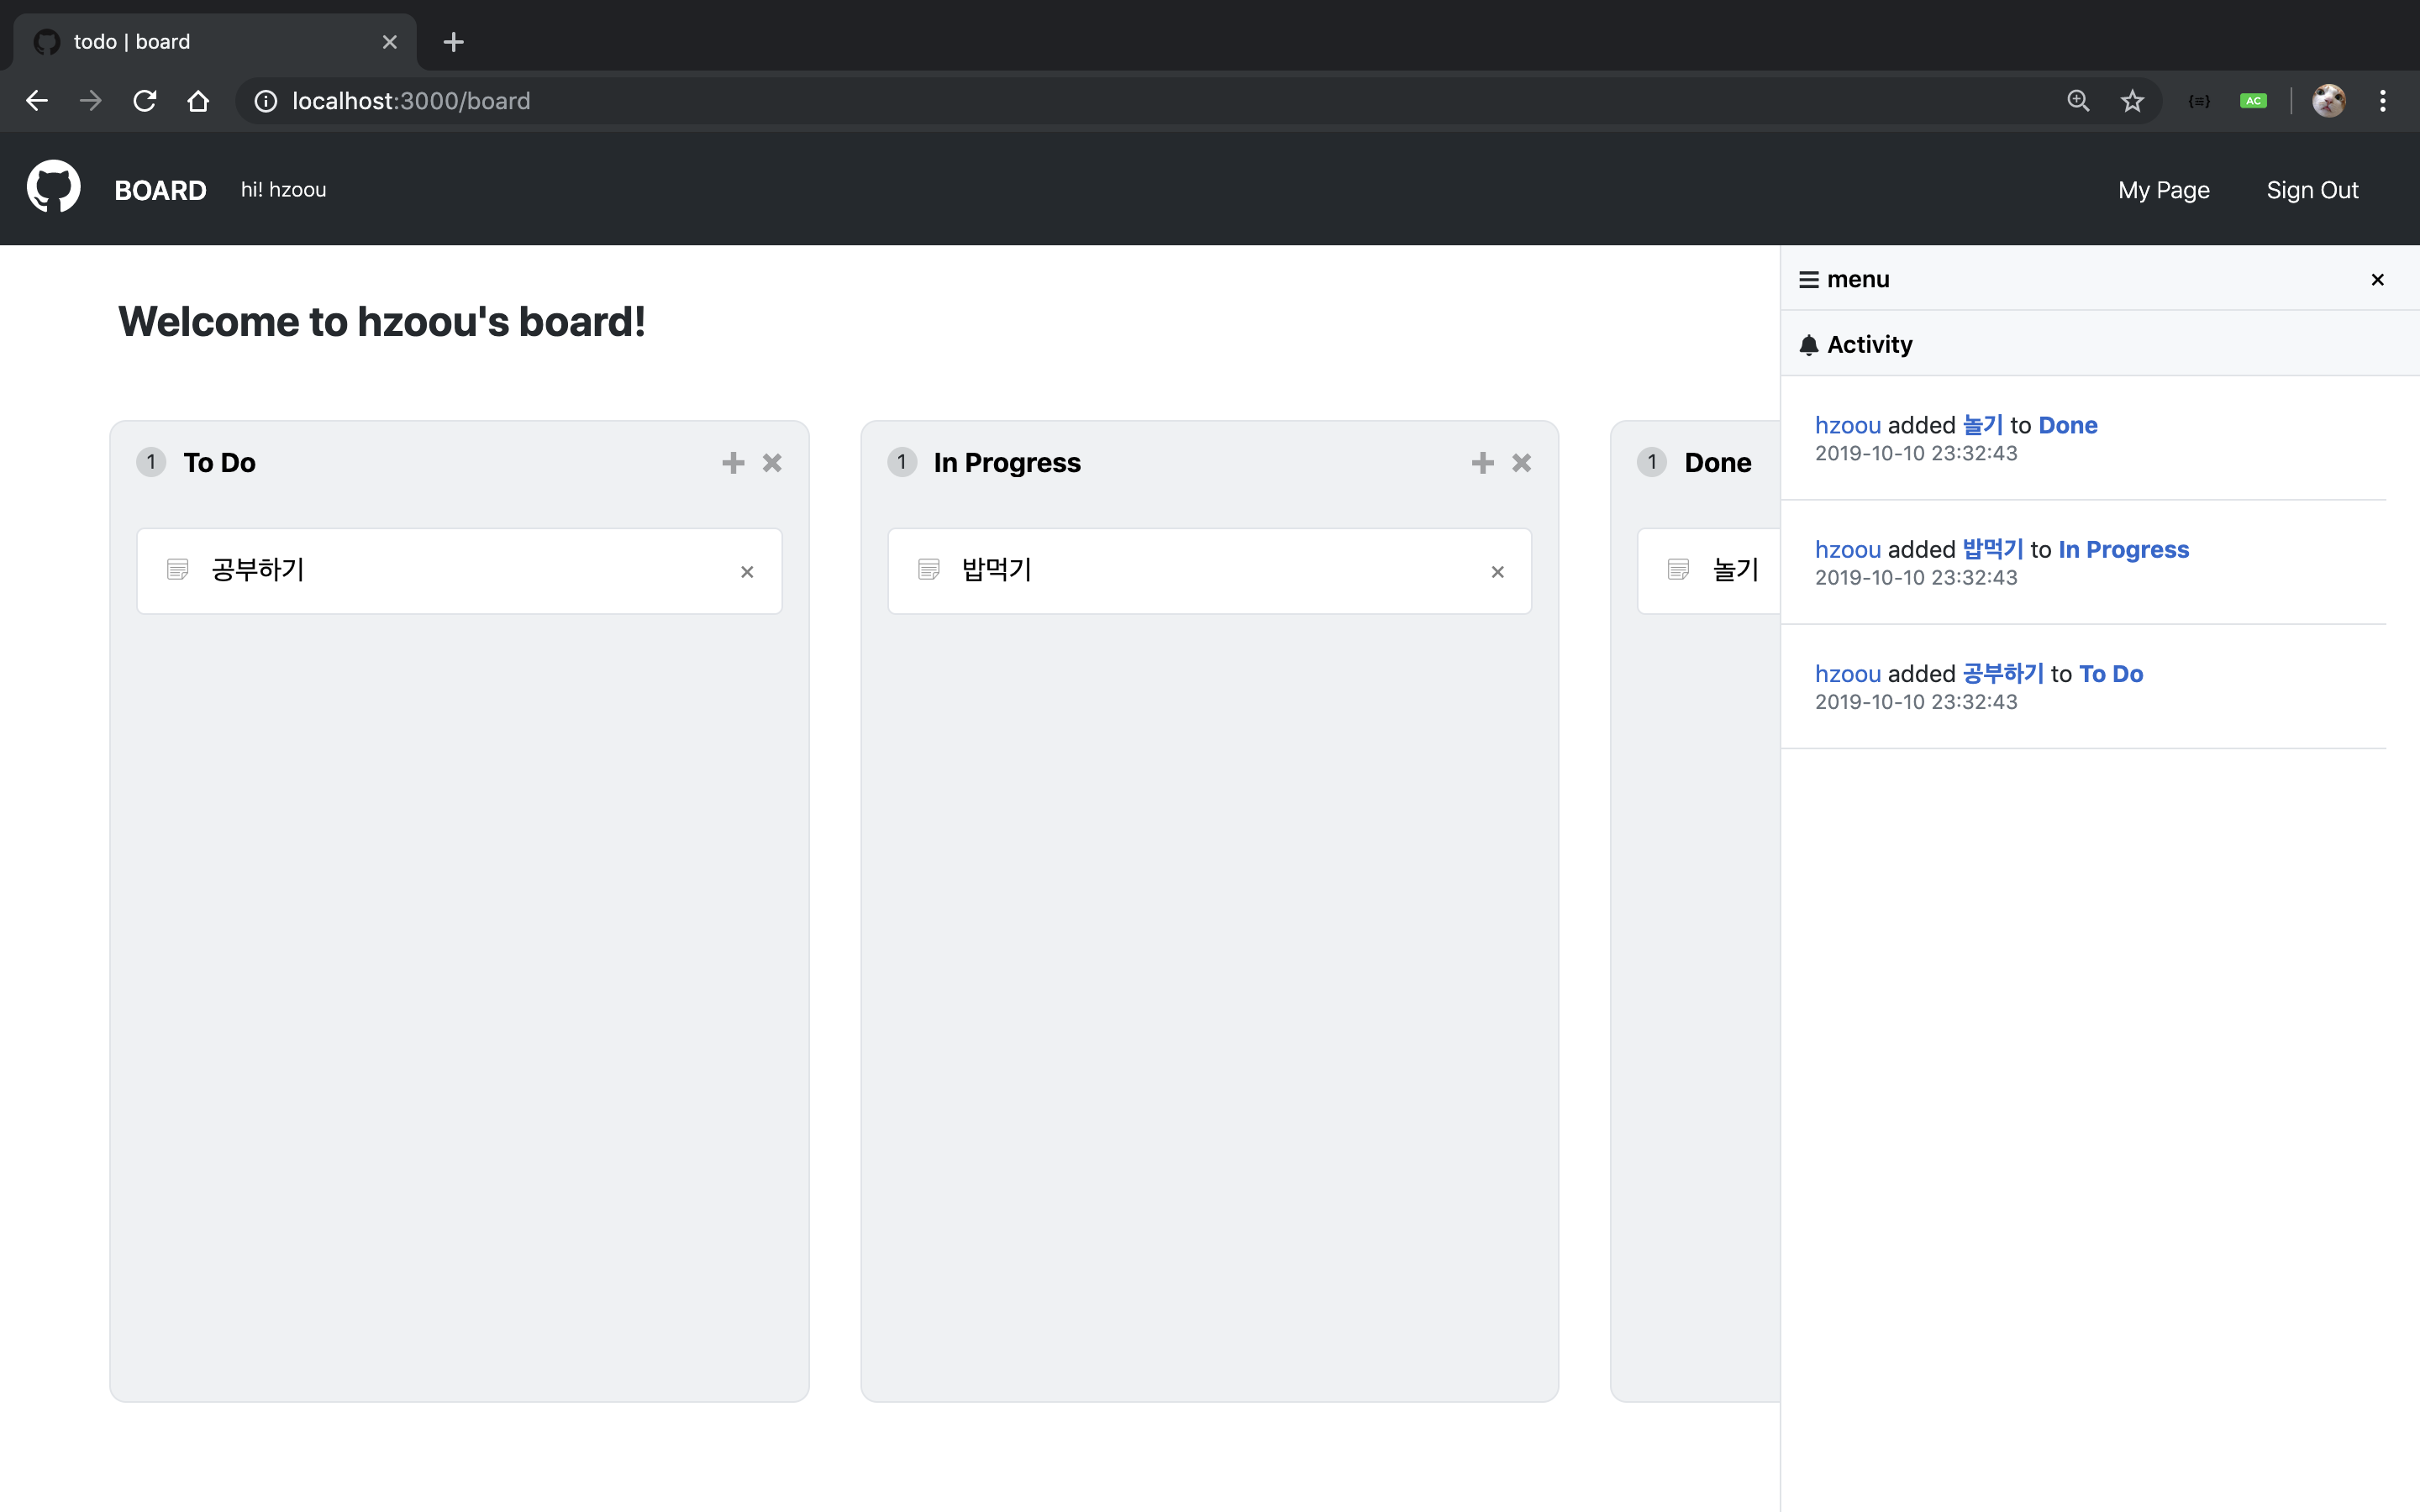Bookmark this page with star icon

point(2132,101)
